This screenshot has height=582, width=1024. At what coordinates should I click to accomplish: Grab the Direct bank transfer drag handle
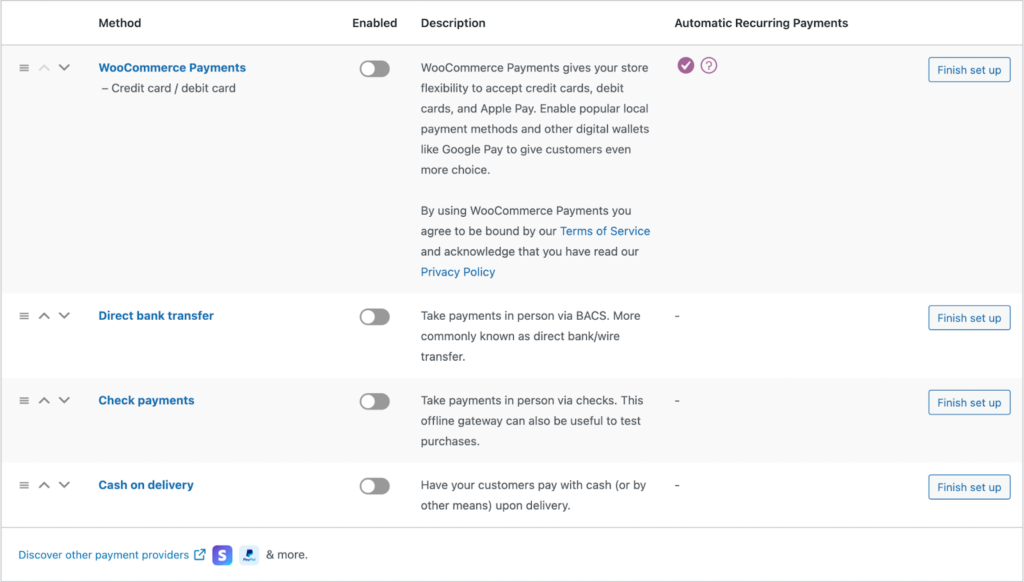[x=24, y=316]
